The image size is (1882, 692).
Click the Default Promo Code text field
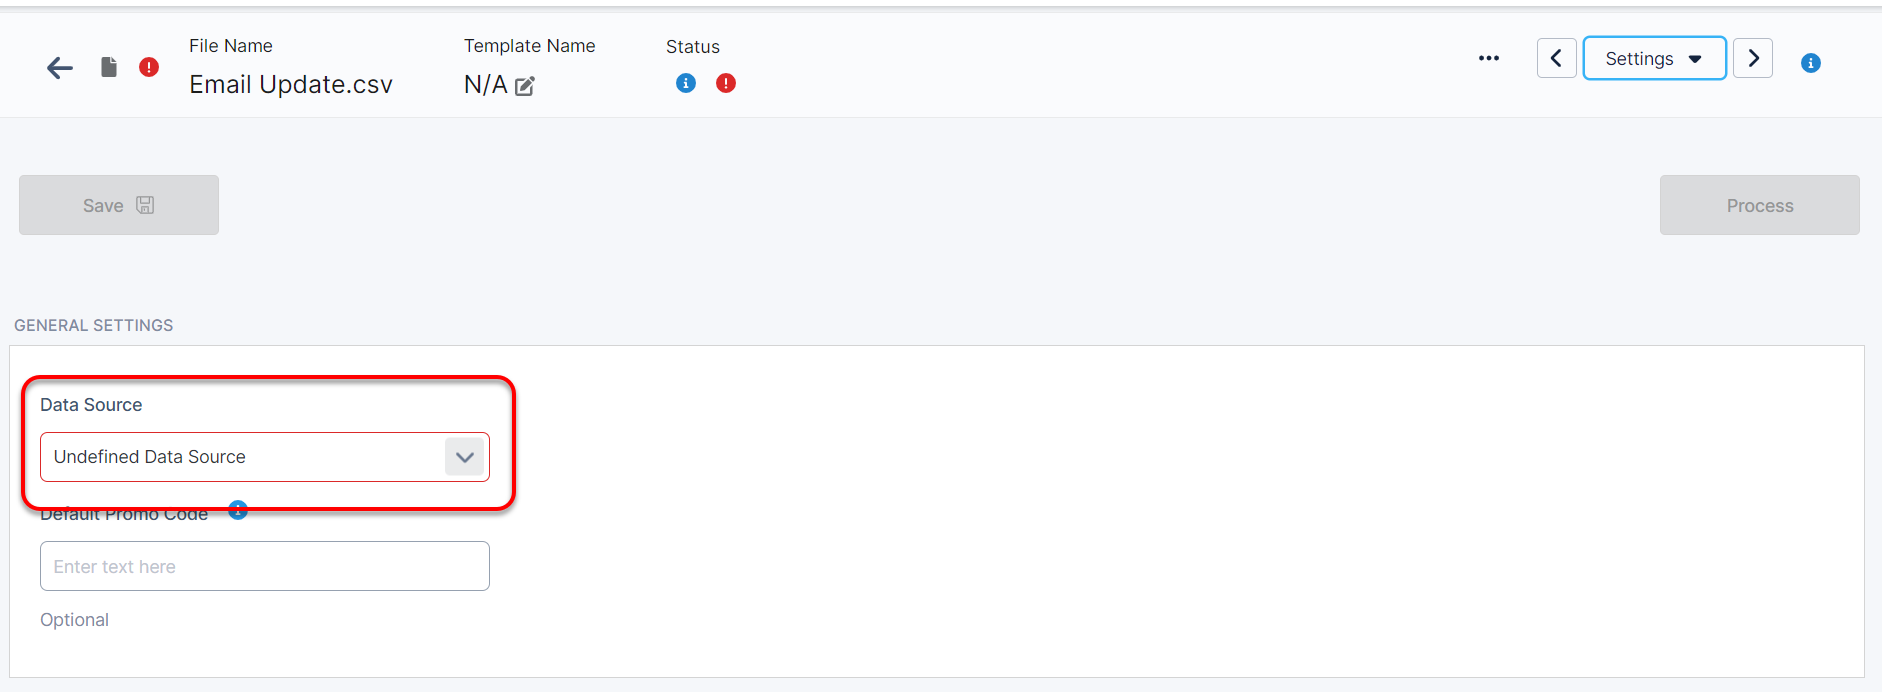265,566
